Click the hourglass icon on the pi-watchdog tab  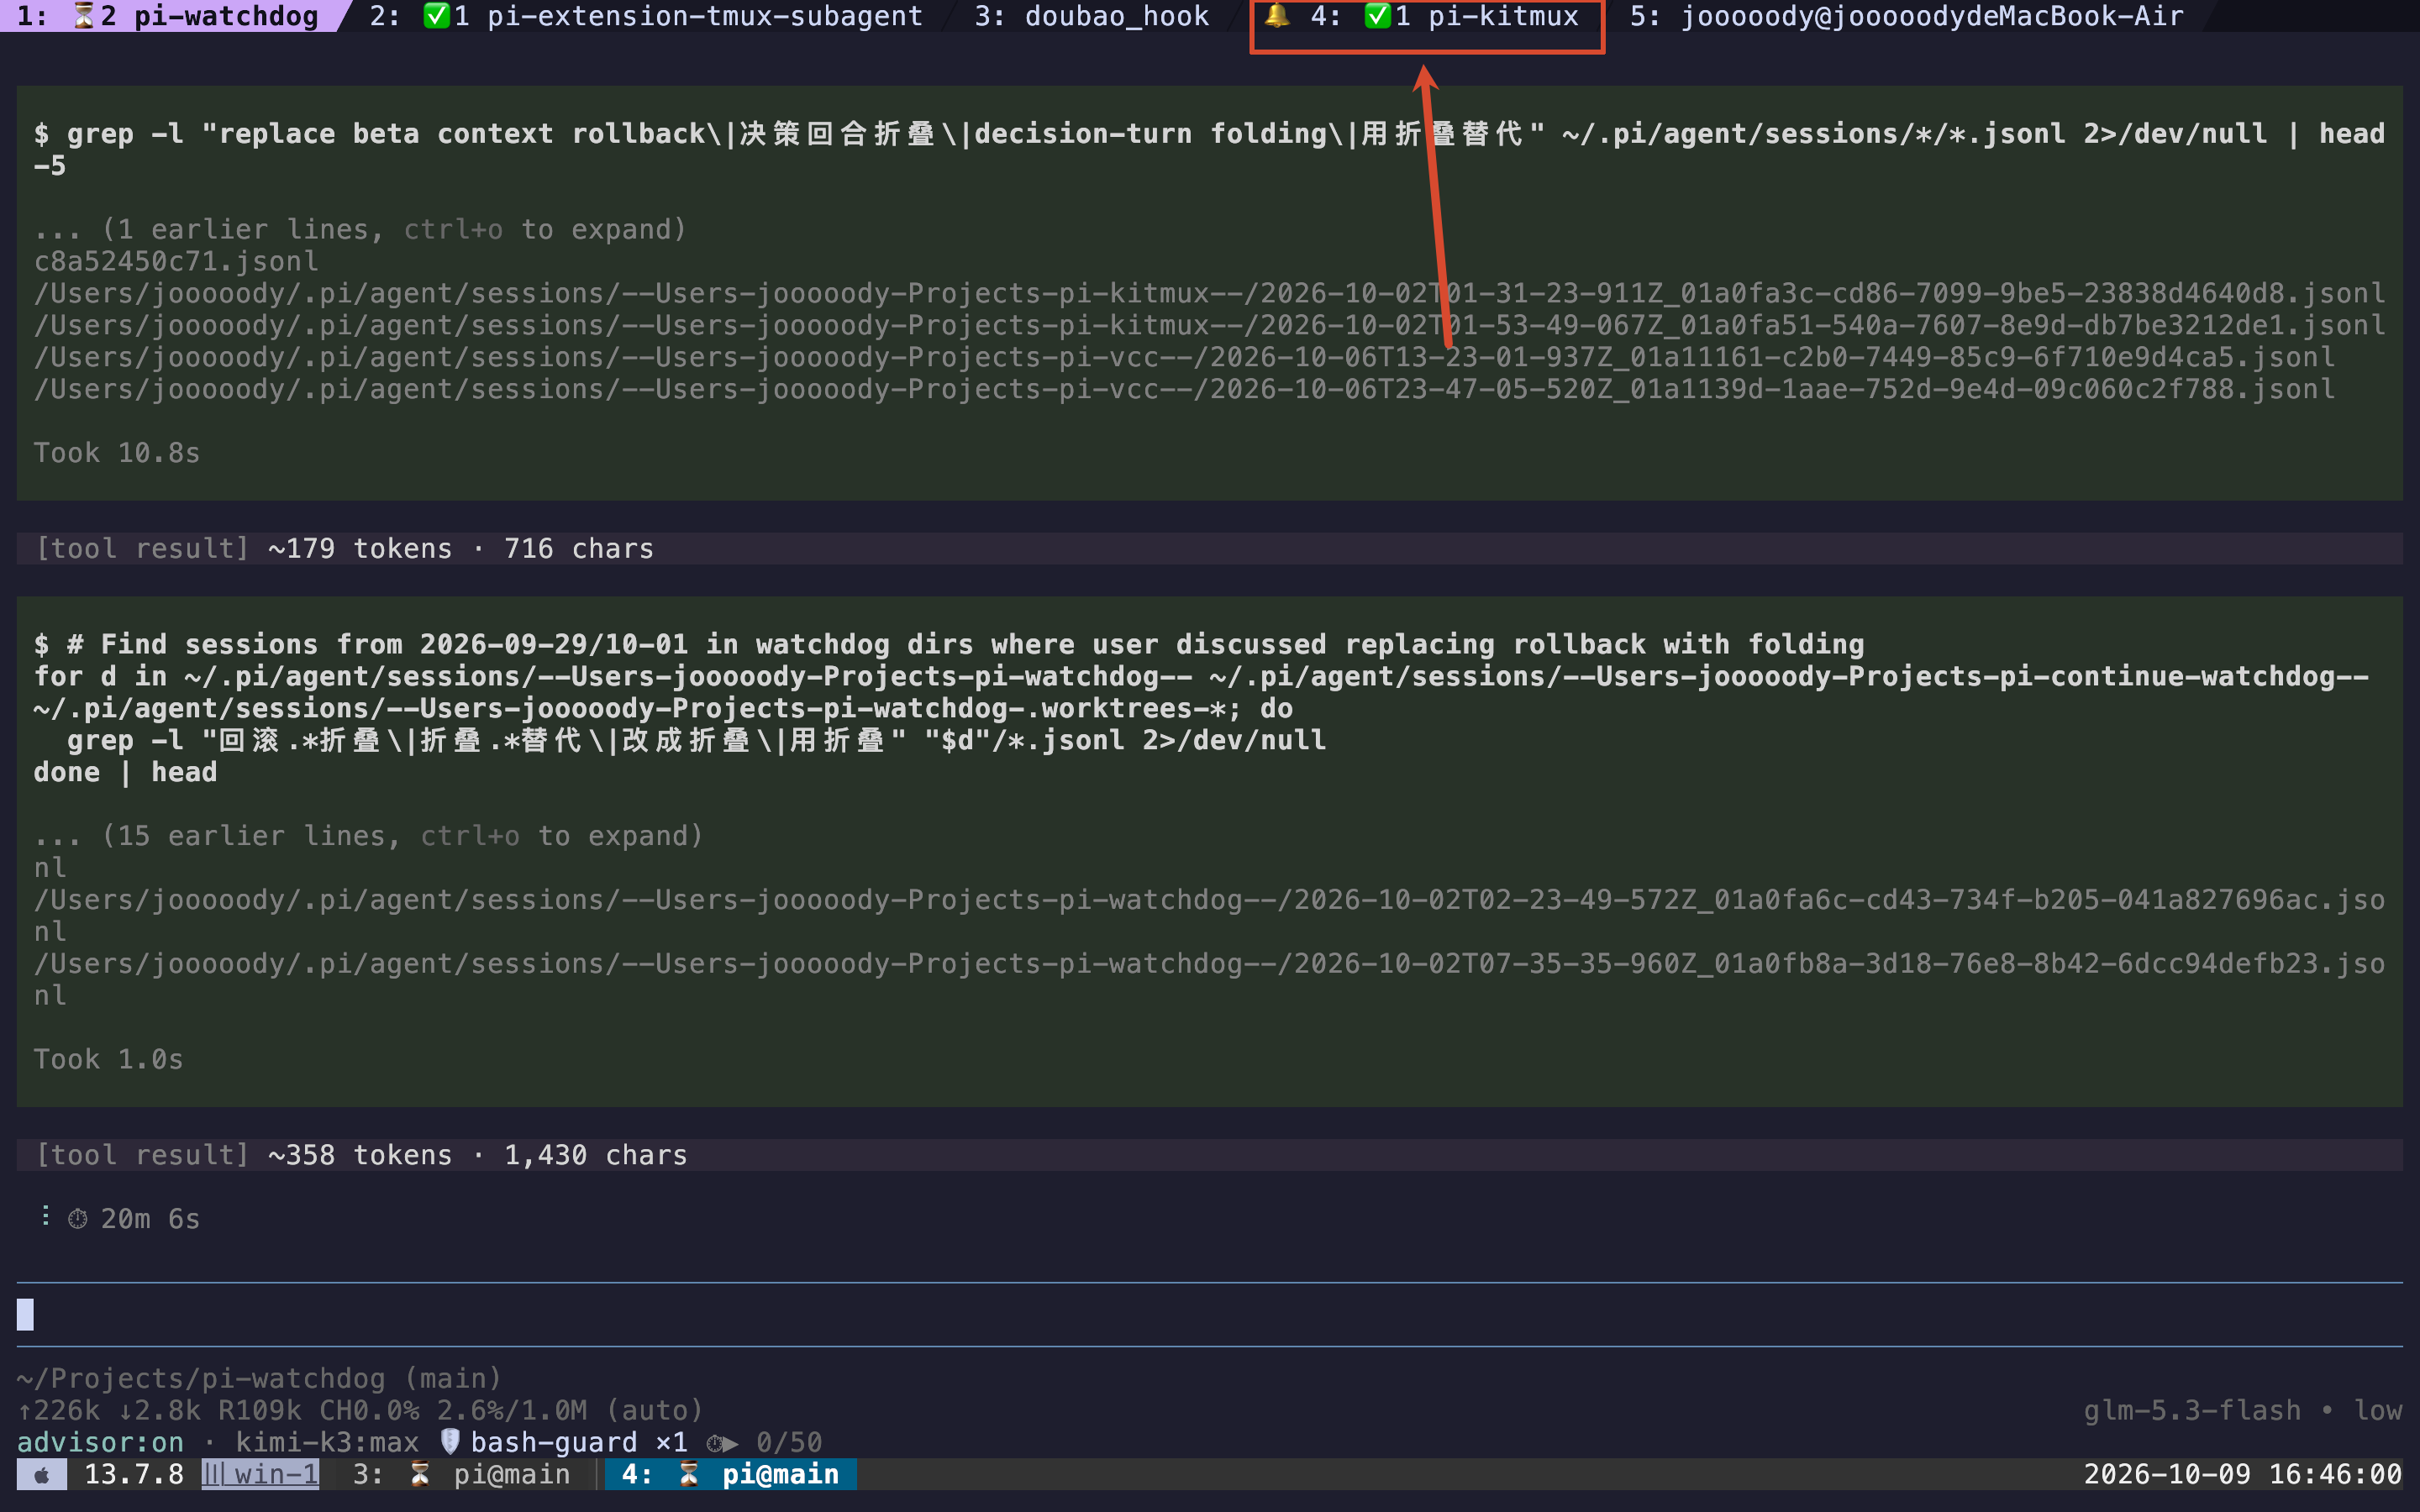pyautogui.click(x=84, y=16)
